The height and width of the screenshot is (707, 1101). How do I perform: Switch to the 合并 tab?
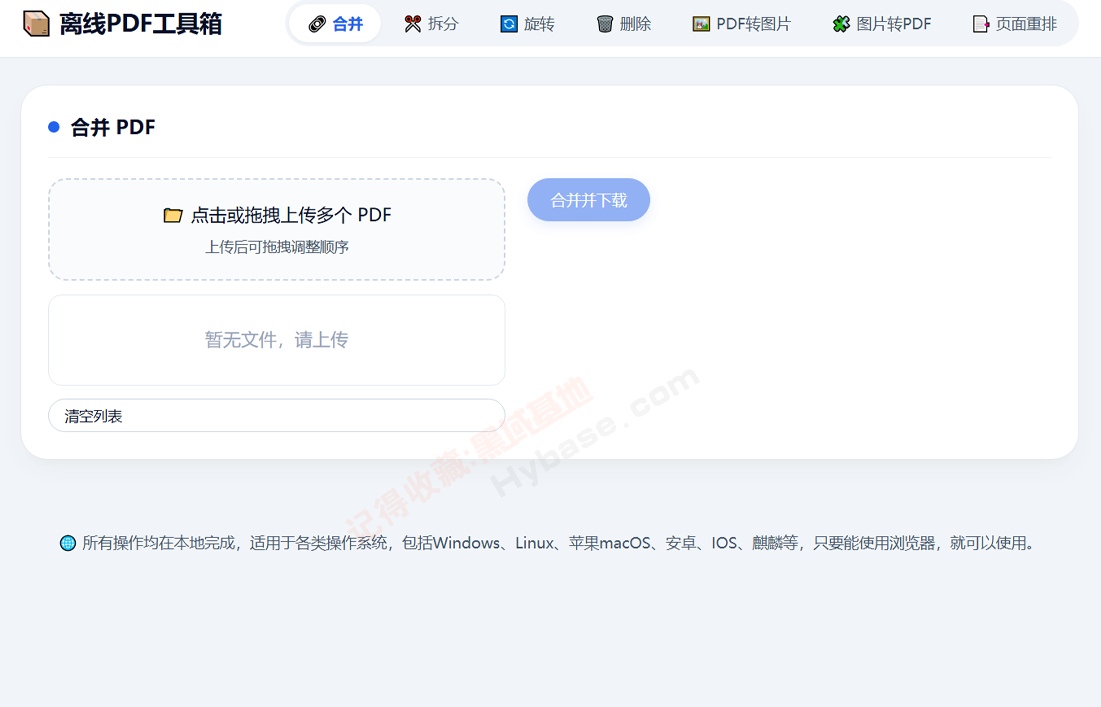tap(336, 24)
